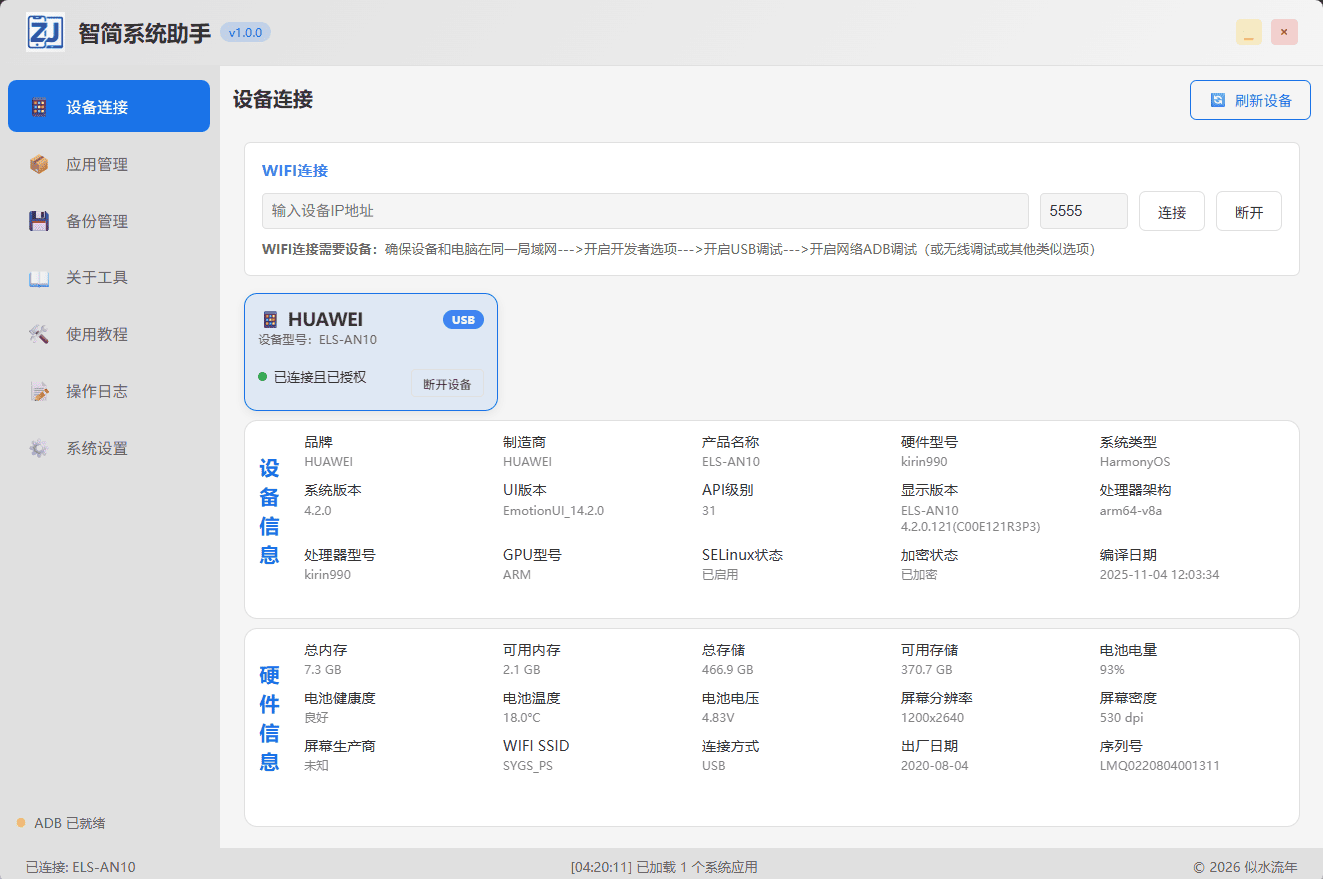The image size is (1323, 879).
Task: Click 加密状态 value 已加密
Action: click(919, 574)
